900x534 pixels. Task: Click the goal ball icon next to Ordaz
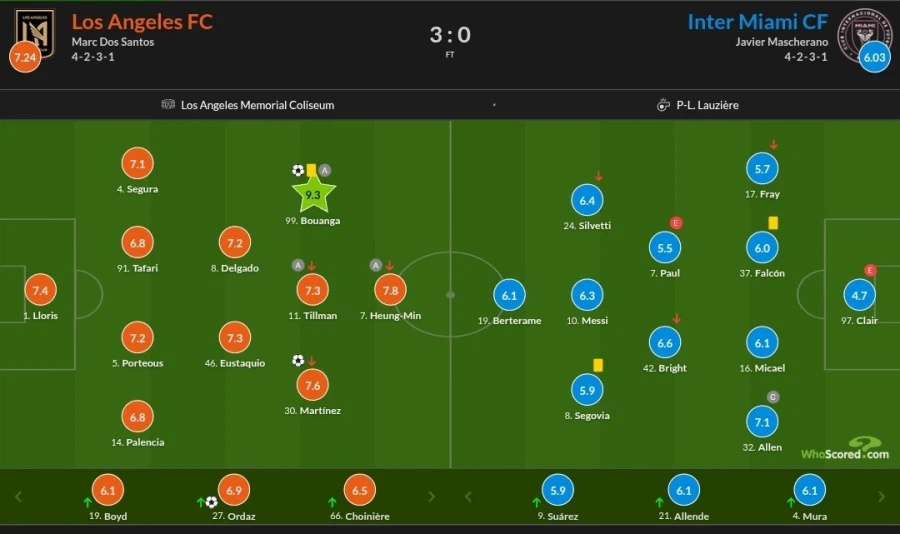(x=211, y=502)
